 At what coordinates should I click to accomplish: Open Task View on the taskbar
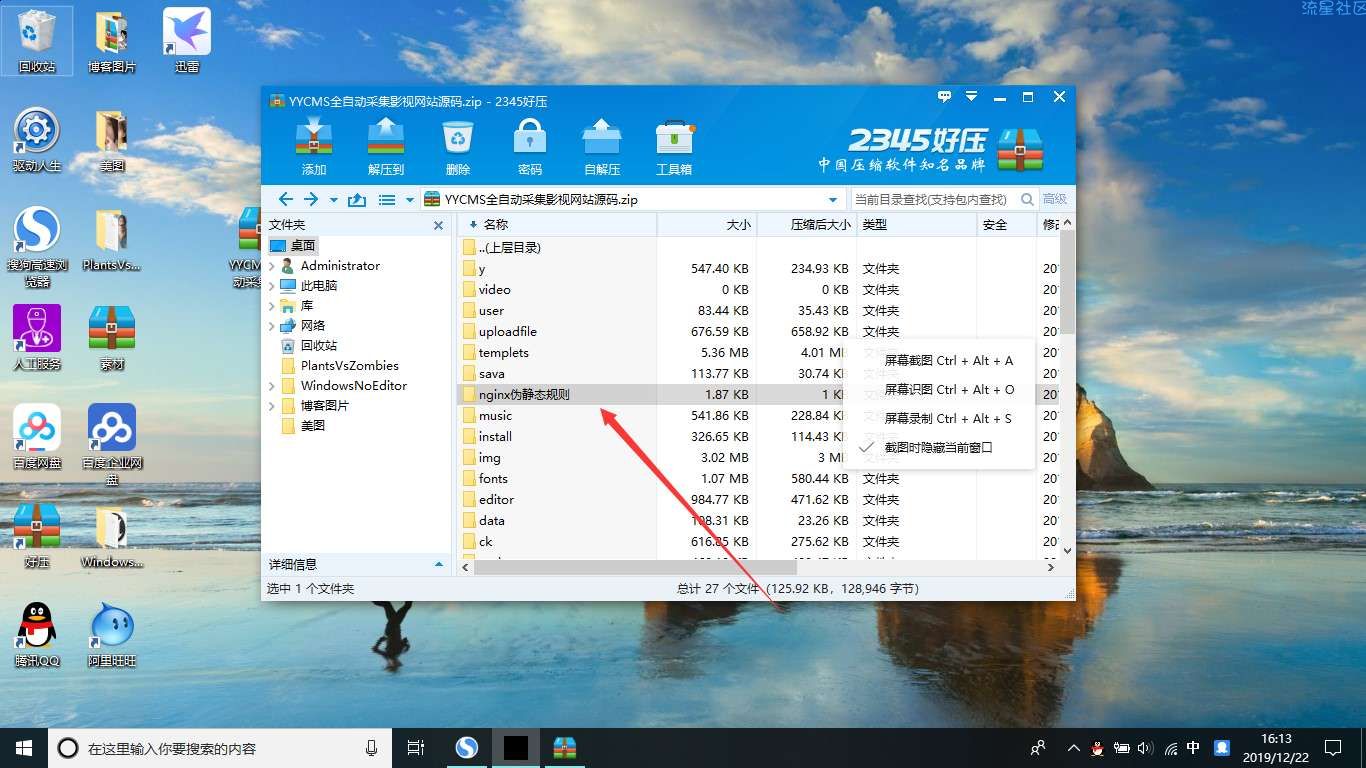(x=416, y=747)
